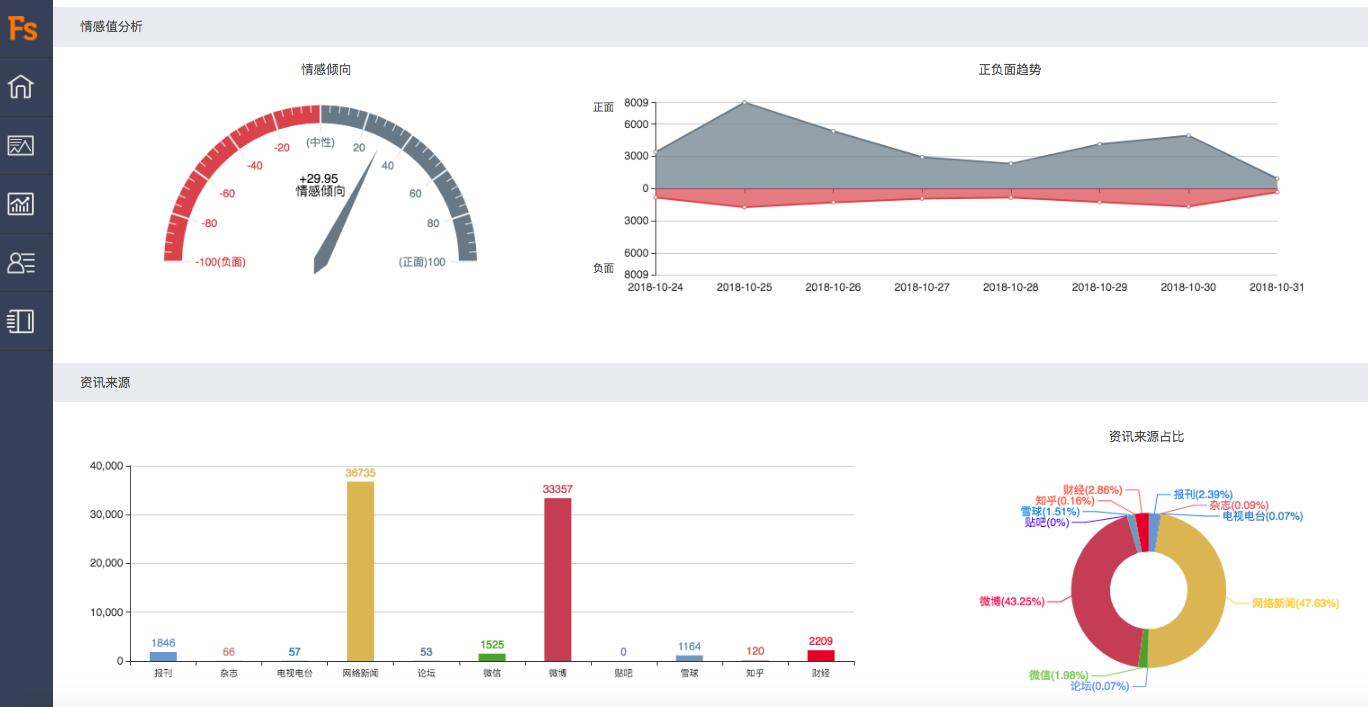1368x707 pixels.
Task: Click the 2018-10-27 x-axis date label
Action: click(x=922, y=287)
